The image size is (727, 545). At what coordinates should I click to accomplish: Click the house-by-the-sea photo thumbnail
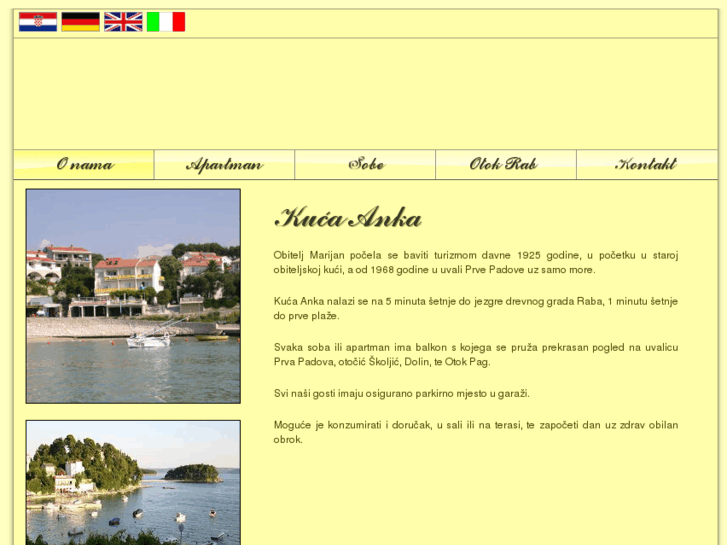pos(133,296)
